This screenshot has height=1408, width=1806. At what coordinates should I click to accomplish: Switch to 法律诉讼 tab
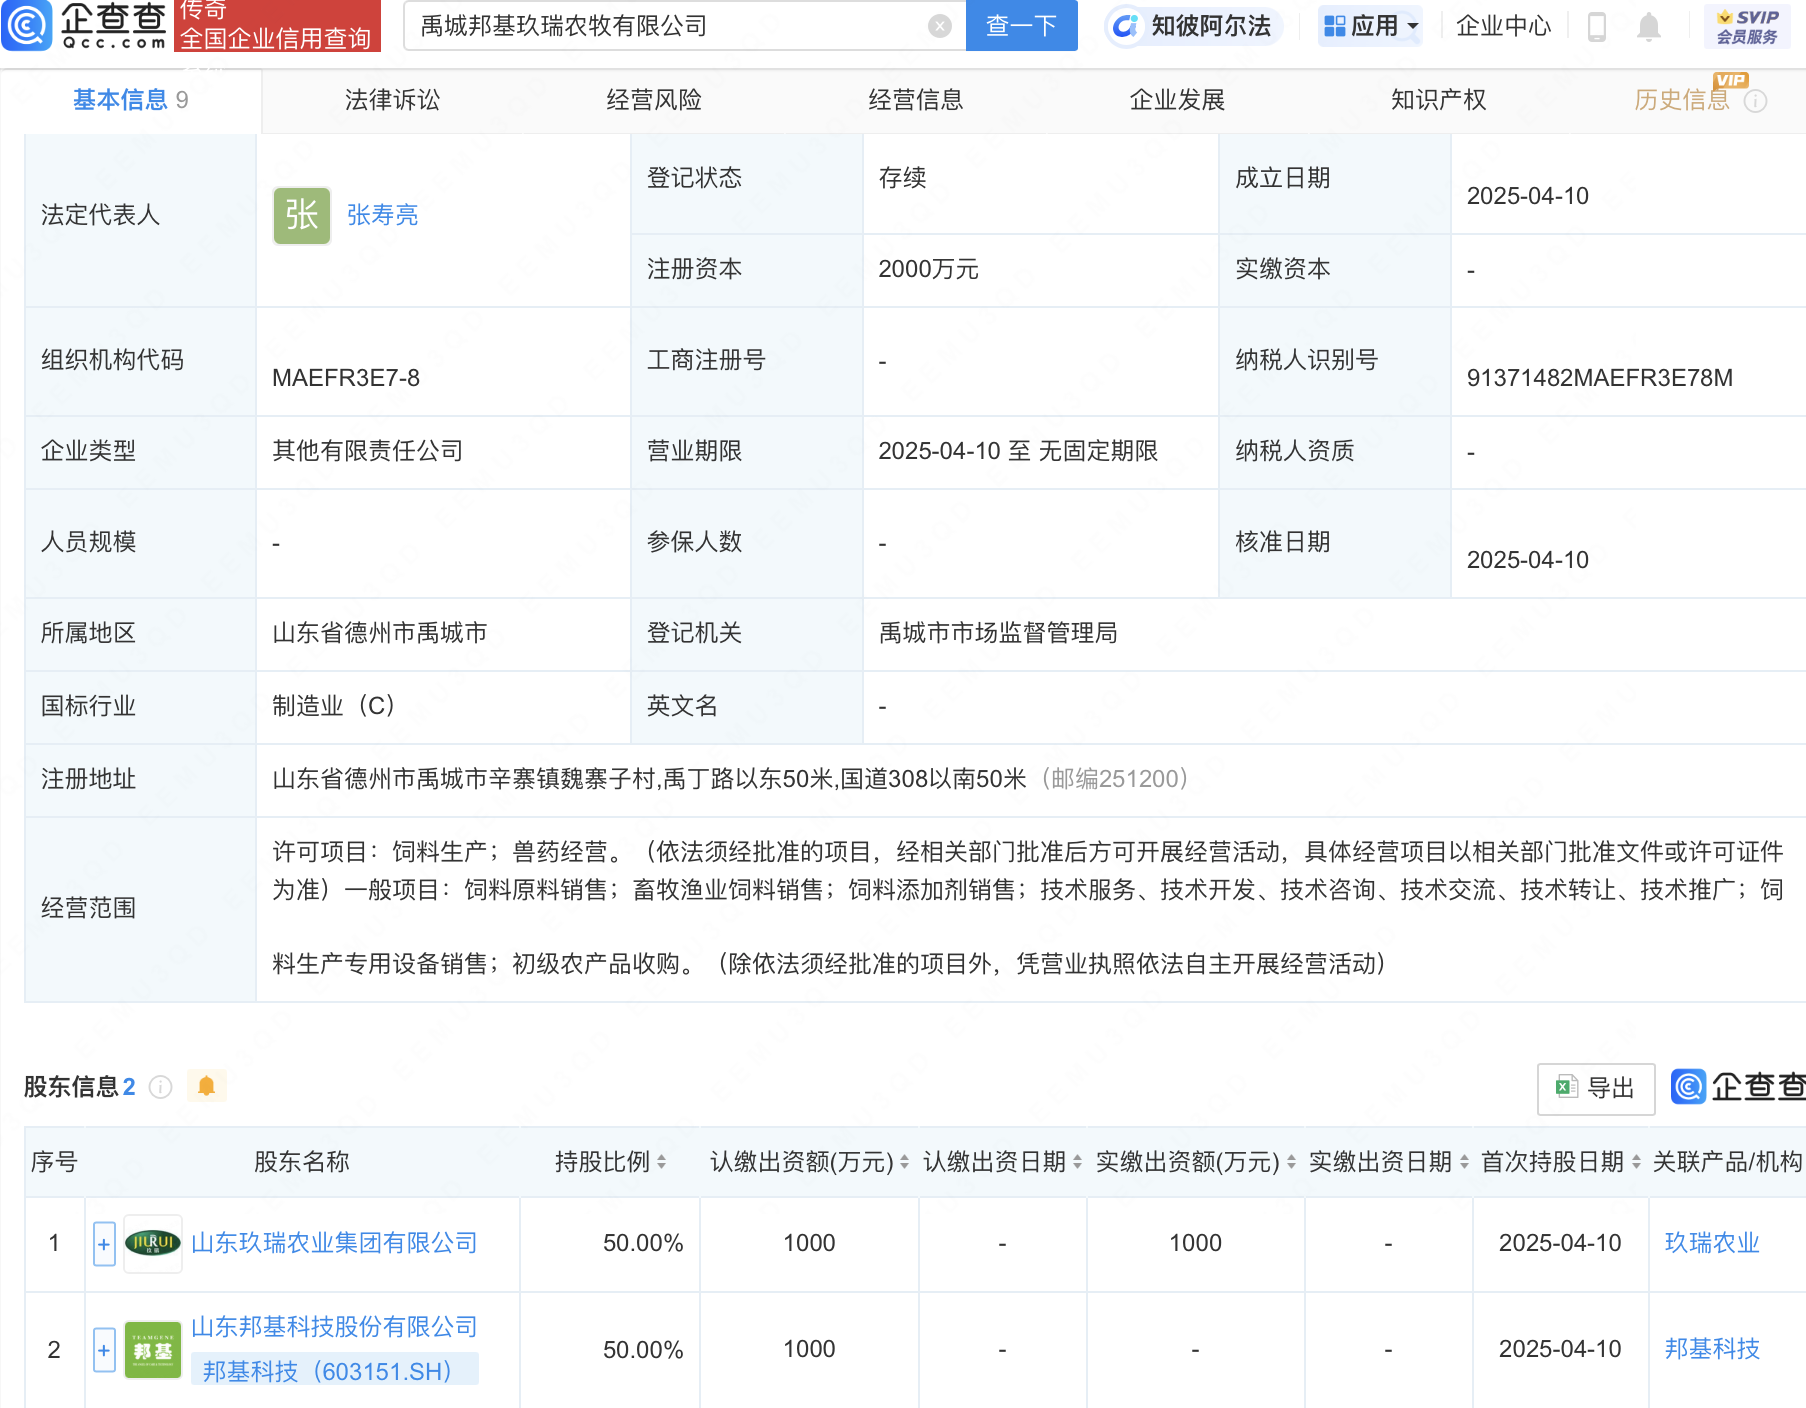coord(392,100)
